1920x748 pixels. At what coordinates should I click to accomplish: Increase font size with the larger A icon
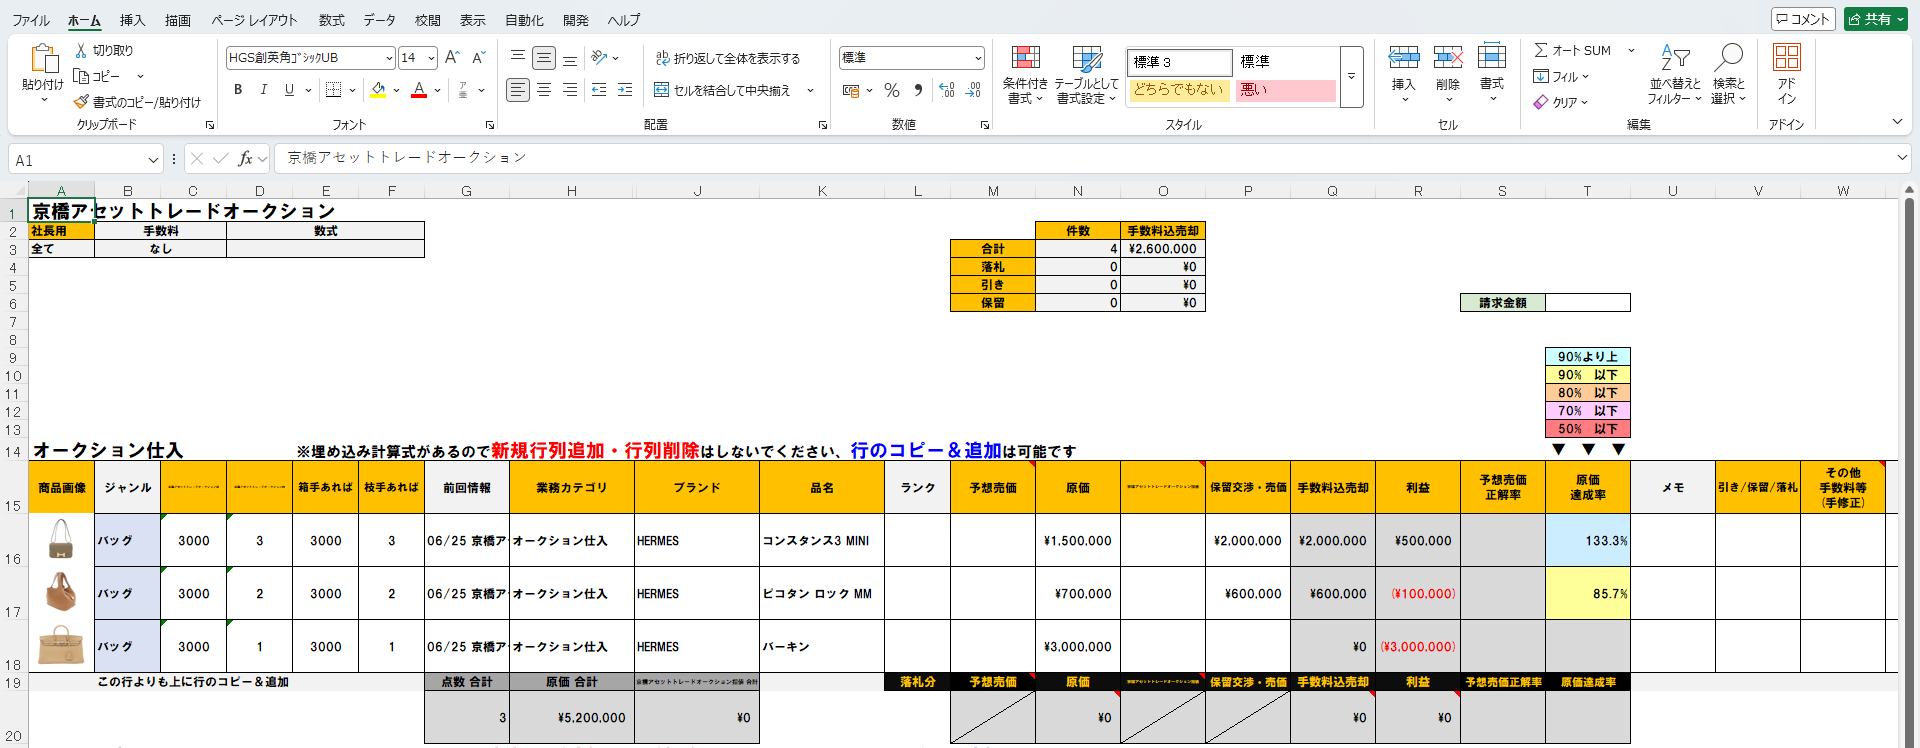point(452,58)
